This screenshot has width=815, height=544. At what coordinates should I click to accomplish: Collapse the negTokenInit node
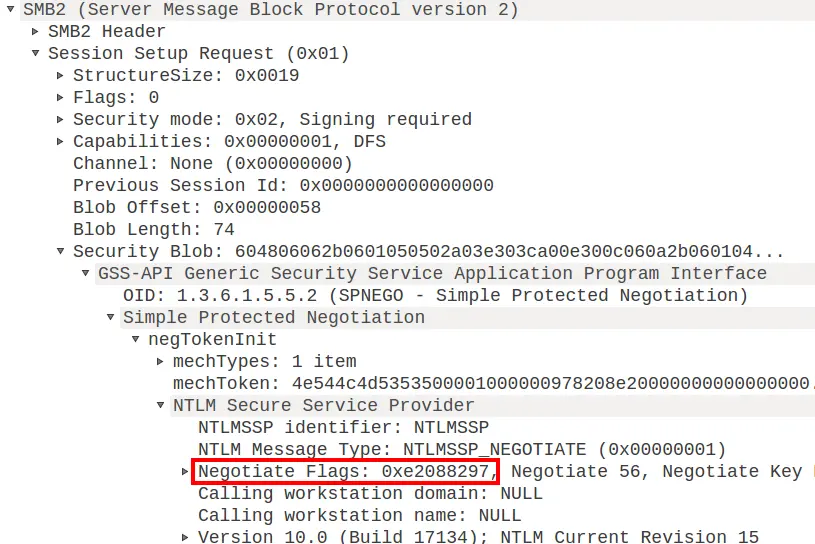point(136,340)
